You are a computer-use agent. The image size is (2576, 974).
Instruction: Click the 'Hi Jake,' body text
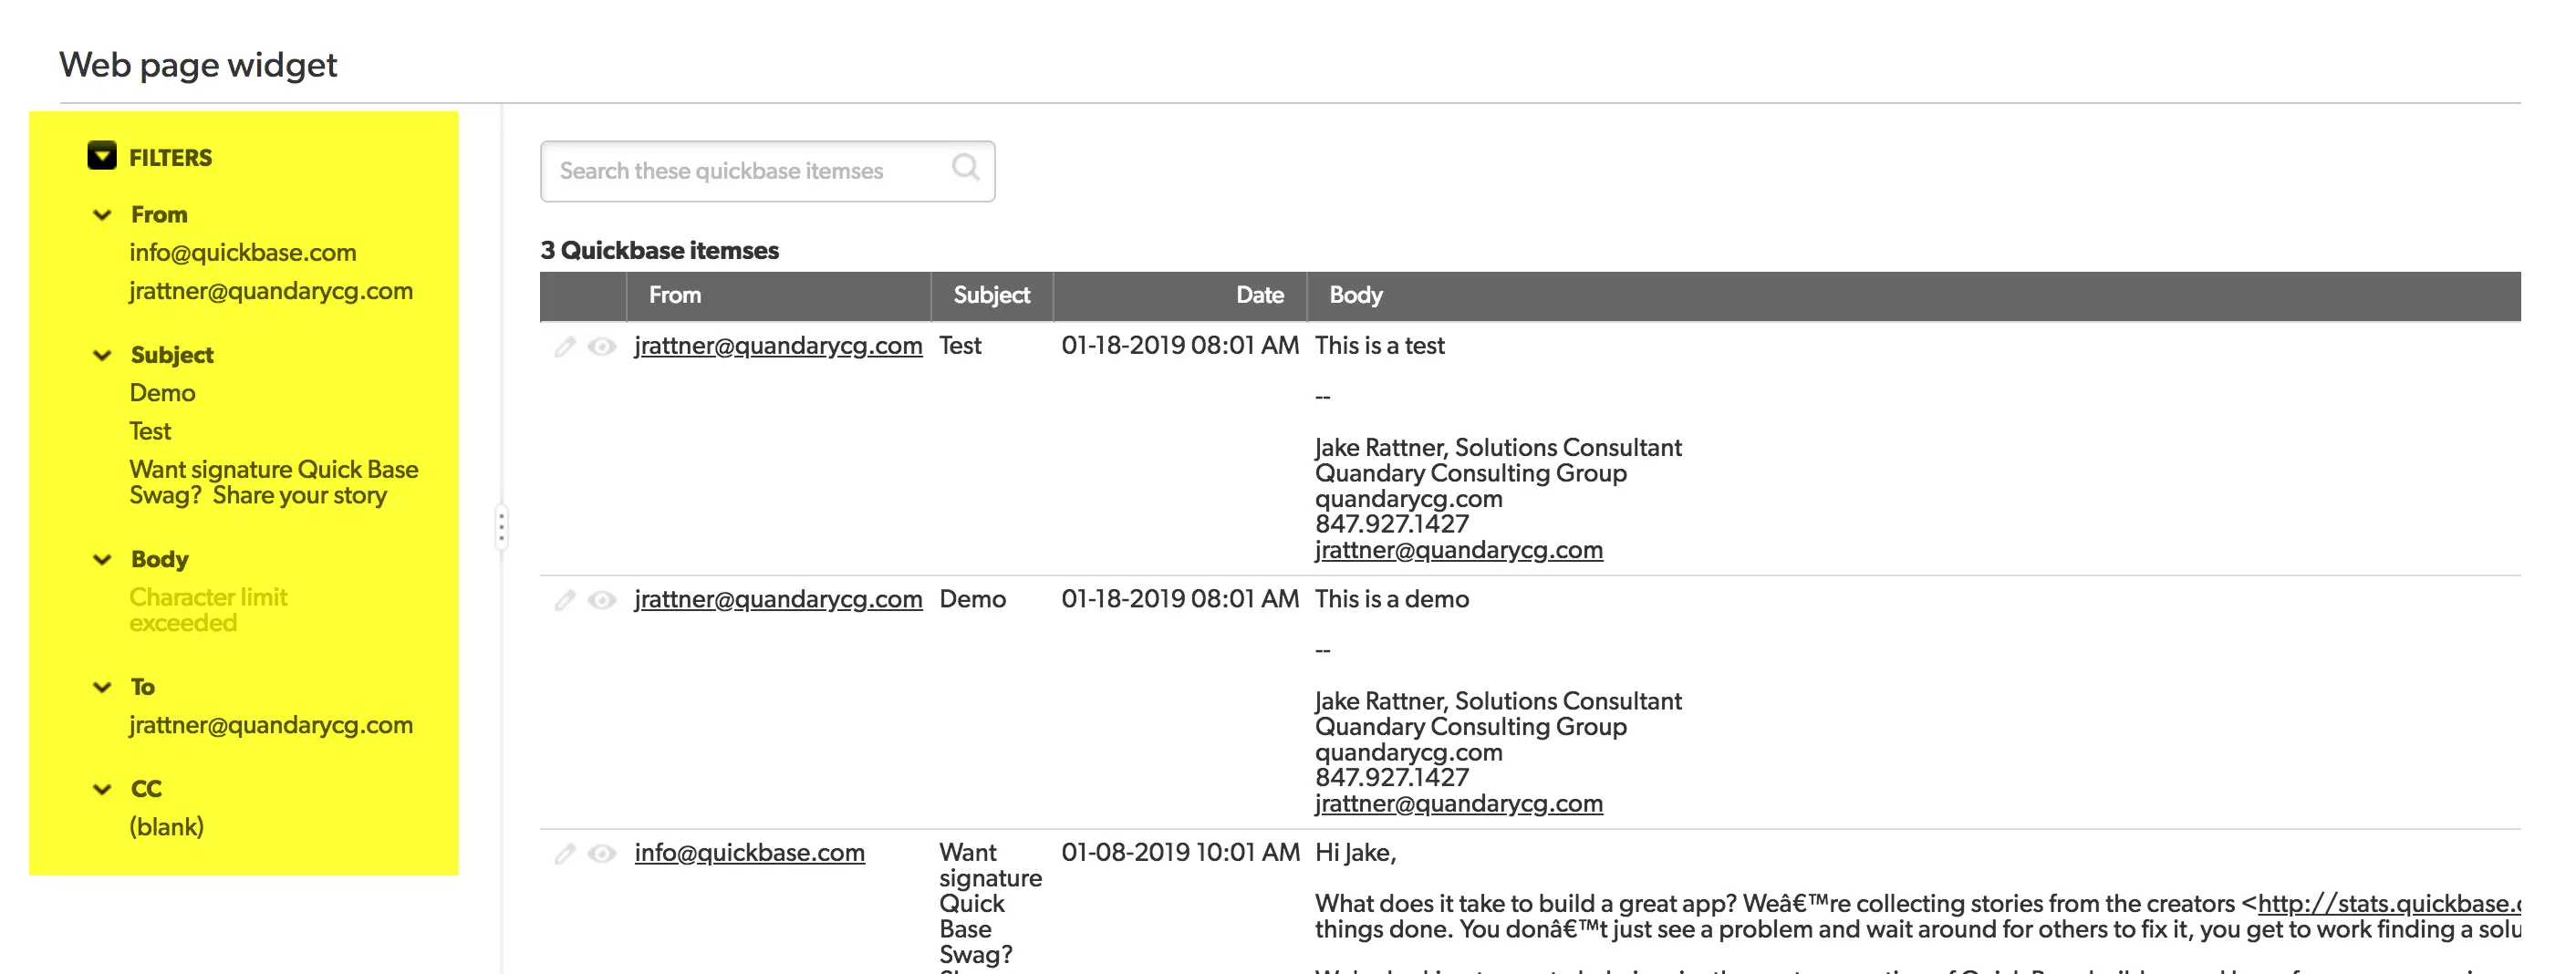(x=1355, y=853)
